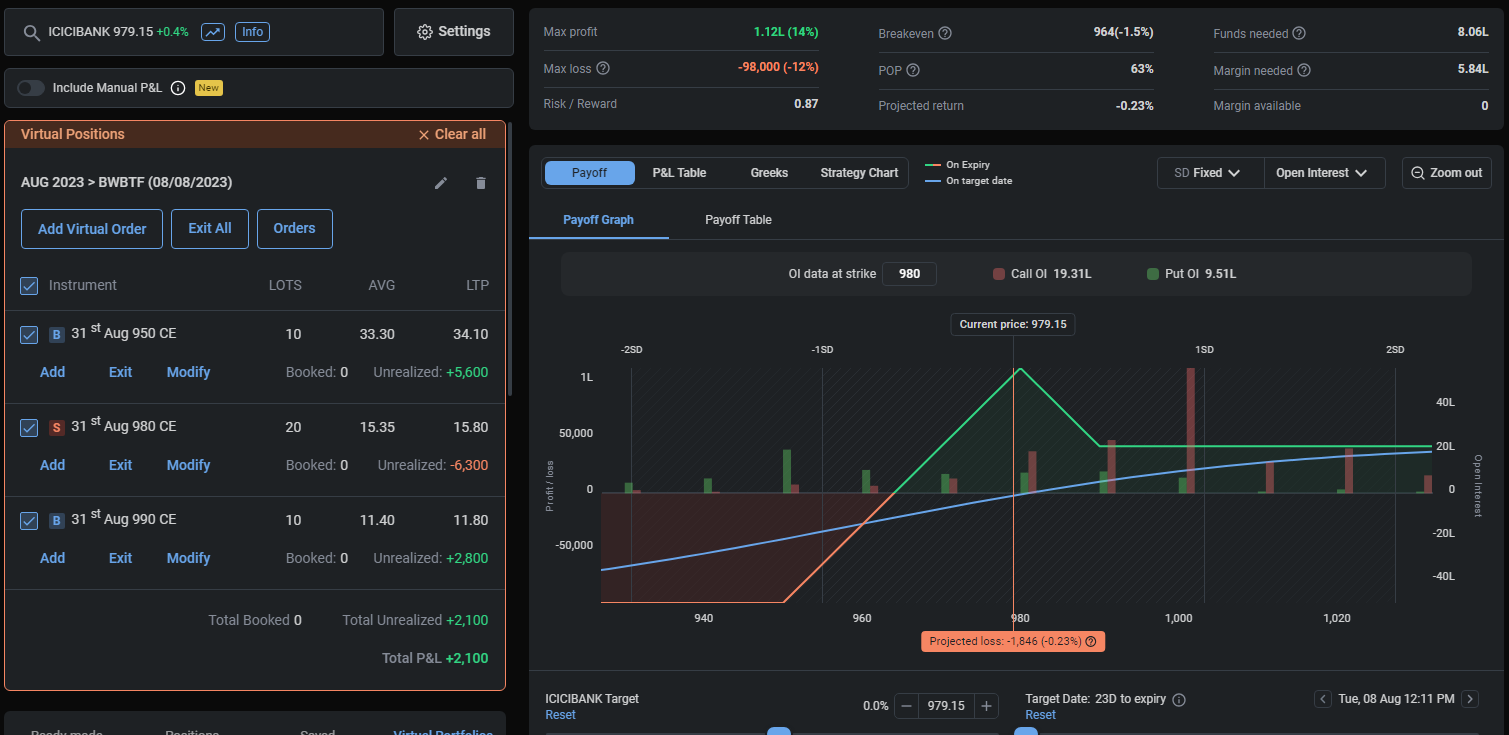This screenshot has width=1509, height=735.
Task: Click the Zoom out button
Action: point(1447,173)
